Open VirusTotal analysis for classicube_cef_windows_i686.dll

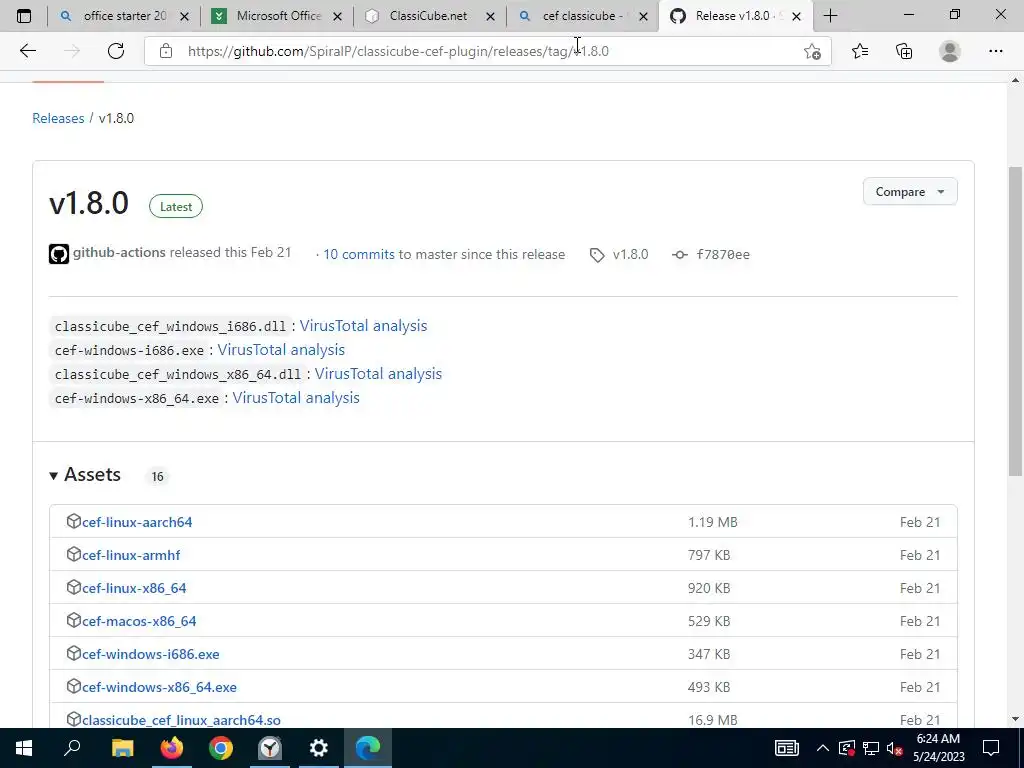tap(363, 325)
